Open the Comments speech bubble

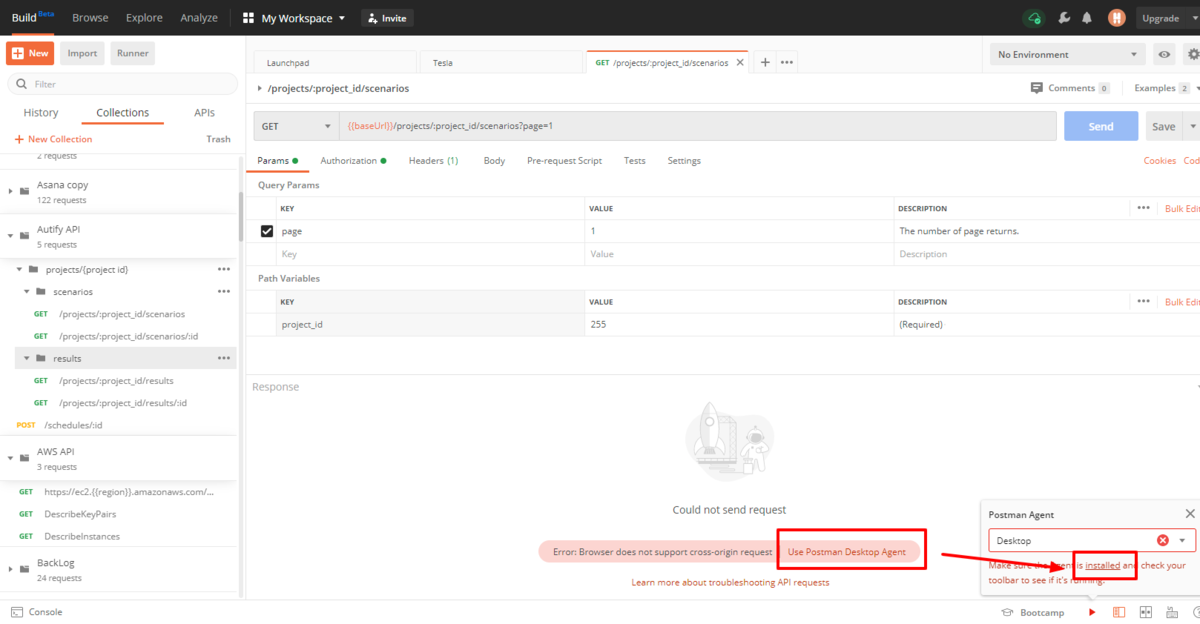1037,88
